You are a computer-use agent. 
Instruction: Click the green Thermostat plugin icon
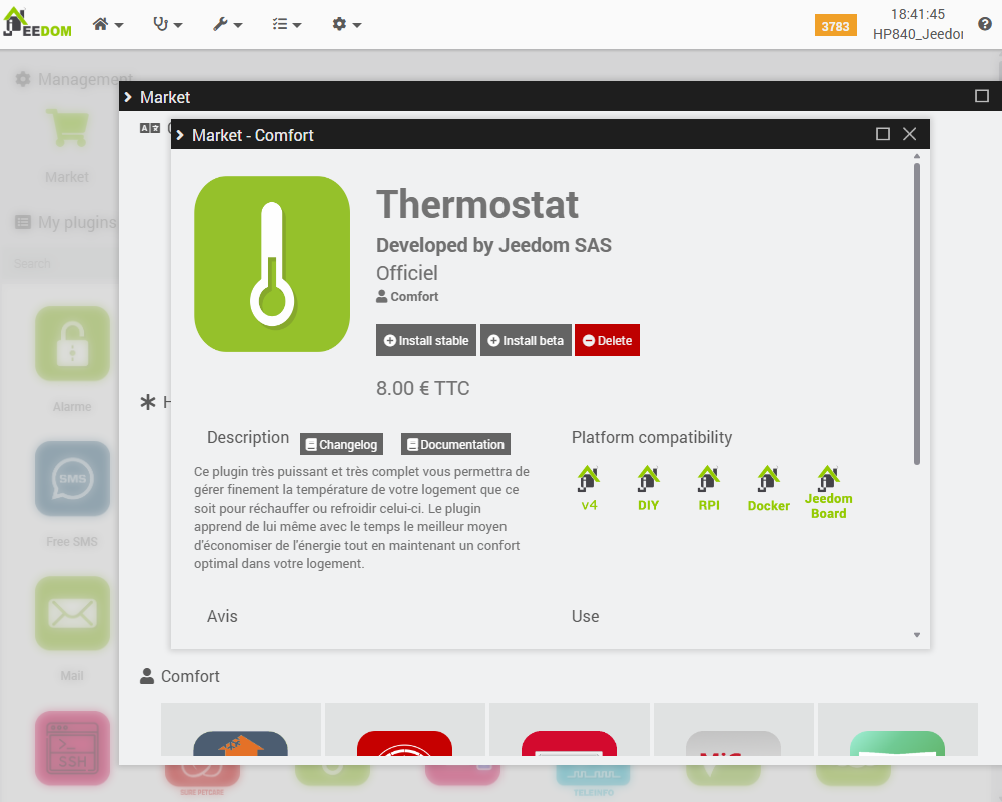pos(272,264)
